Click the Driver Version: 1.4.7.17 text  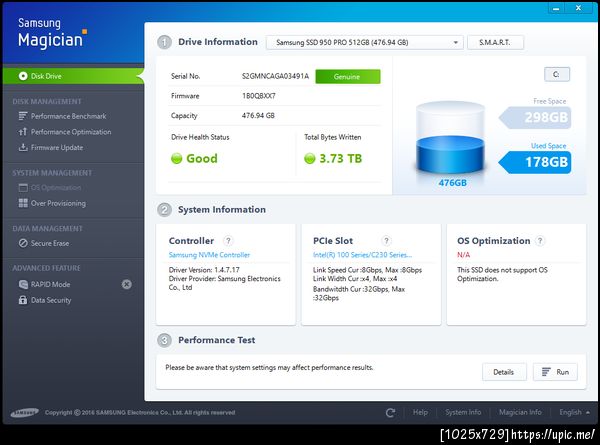[204, 270]
